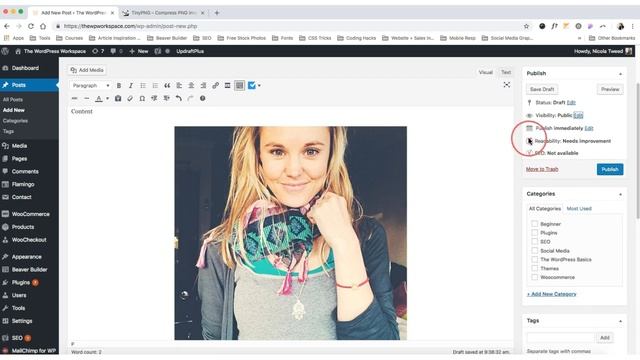Show Most Used categories tab
Viewport: 640px width, 360px height.
point(579,209)
